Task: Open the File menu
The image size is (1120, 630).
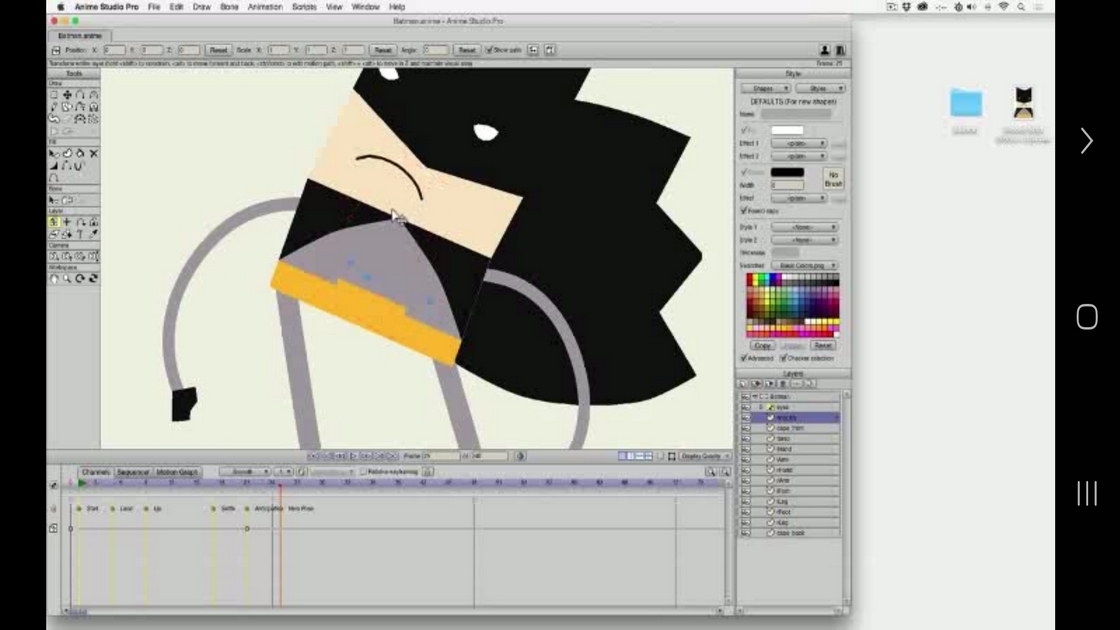Action: pos(154,6)
